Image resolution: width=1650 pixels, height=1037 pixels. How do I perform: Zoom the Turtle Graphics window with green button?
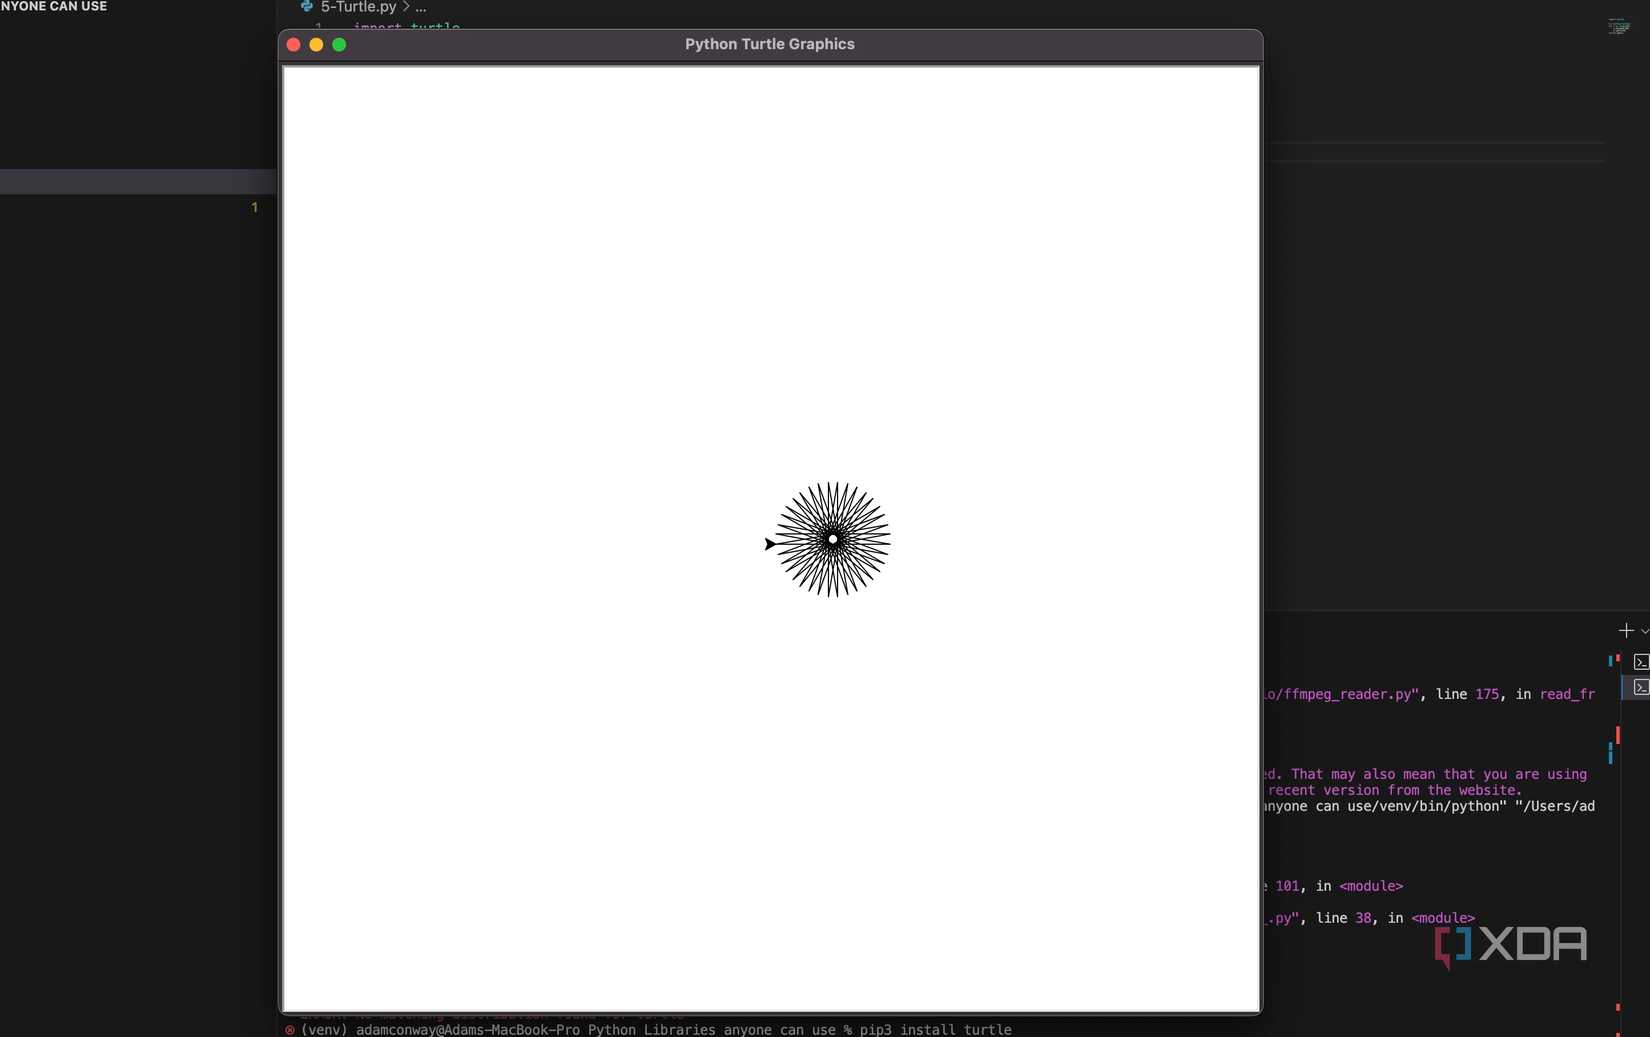pos(339,44)
